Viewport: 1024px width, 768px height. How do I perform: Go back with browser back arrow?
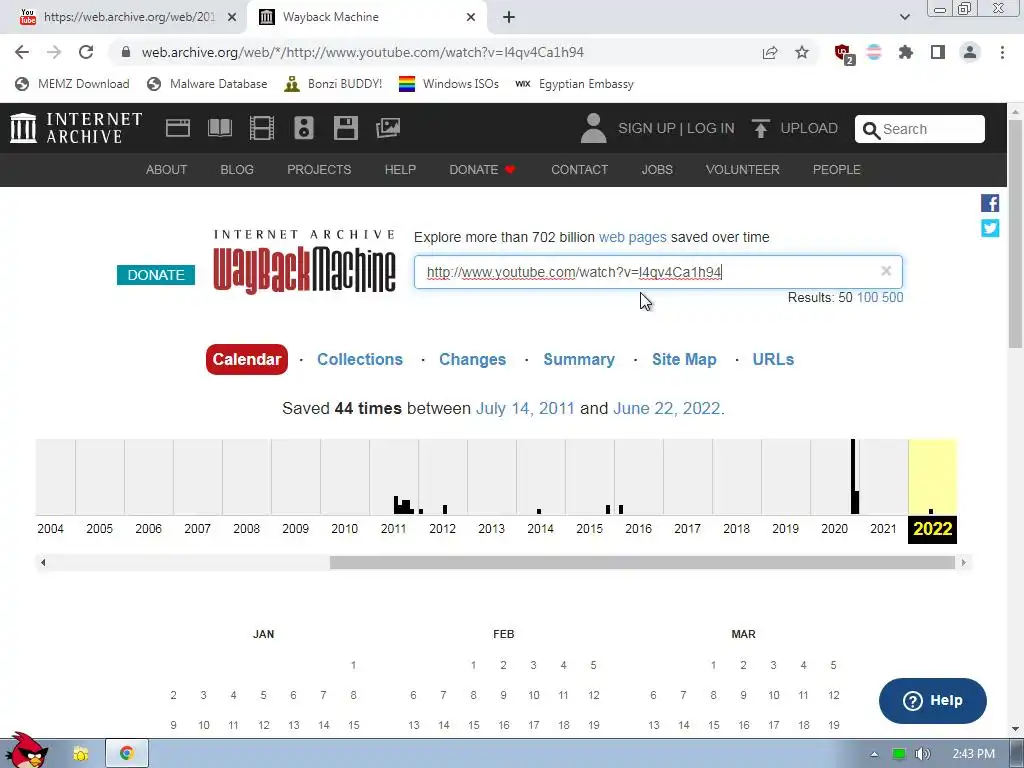point(22,52)
